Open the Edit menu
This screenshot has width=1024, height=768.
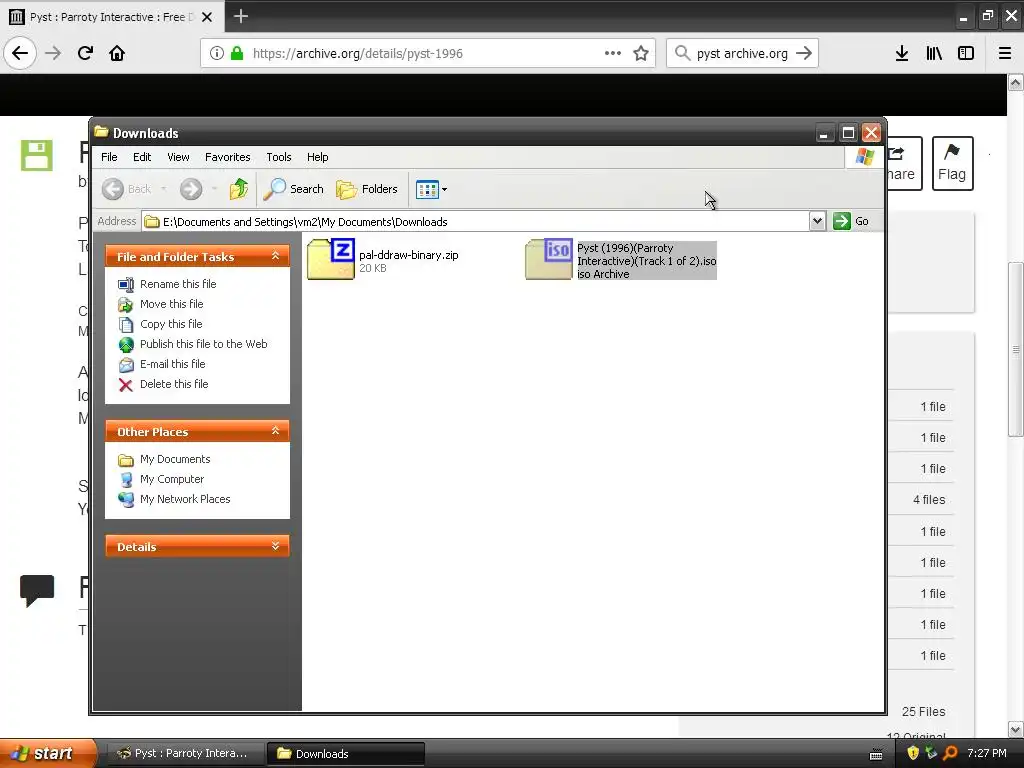(x=142, y=157)
